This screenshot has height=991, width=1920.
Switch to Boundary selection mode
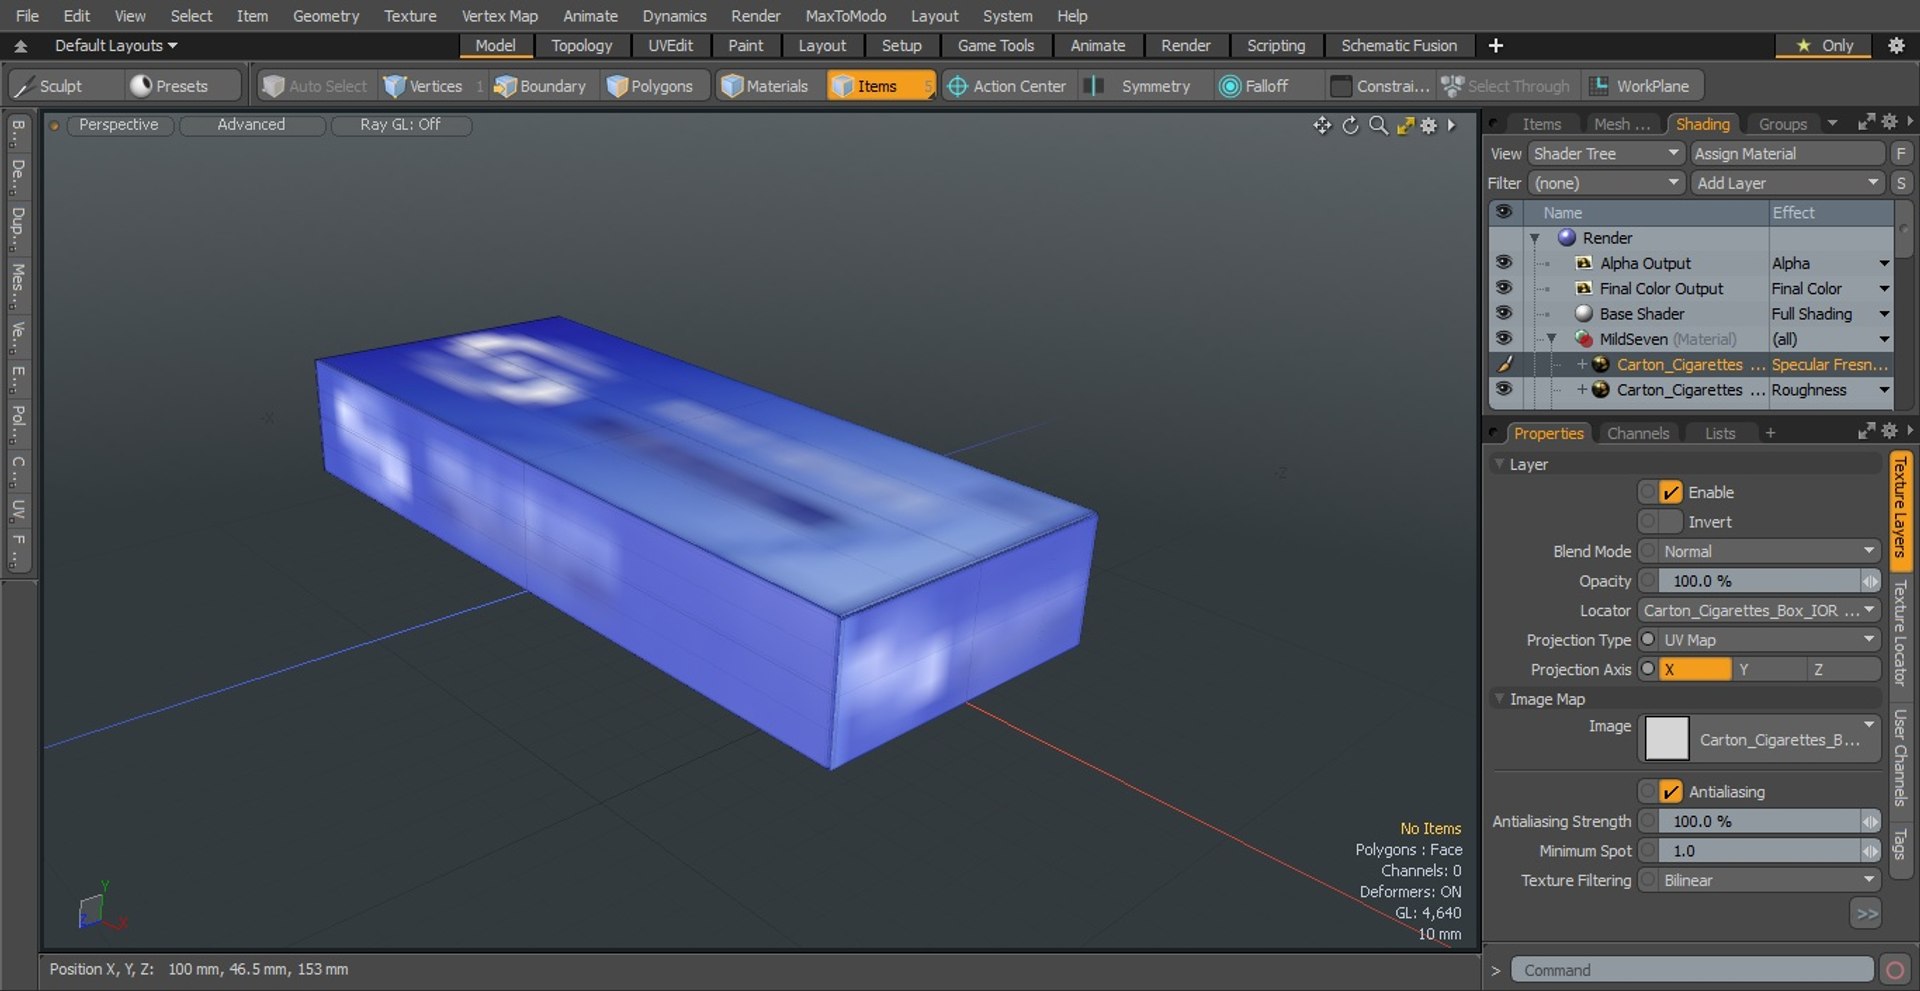540,86
